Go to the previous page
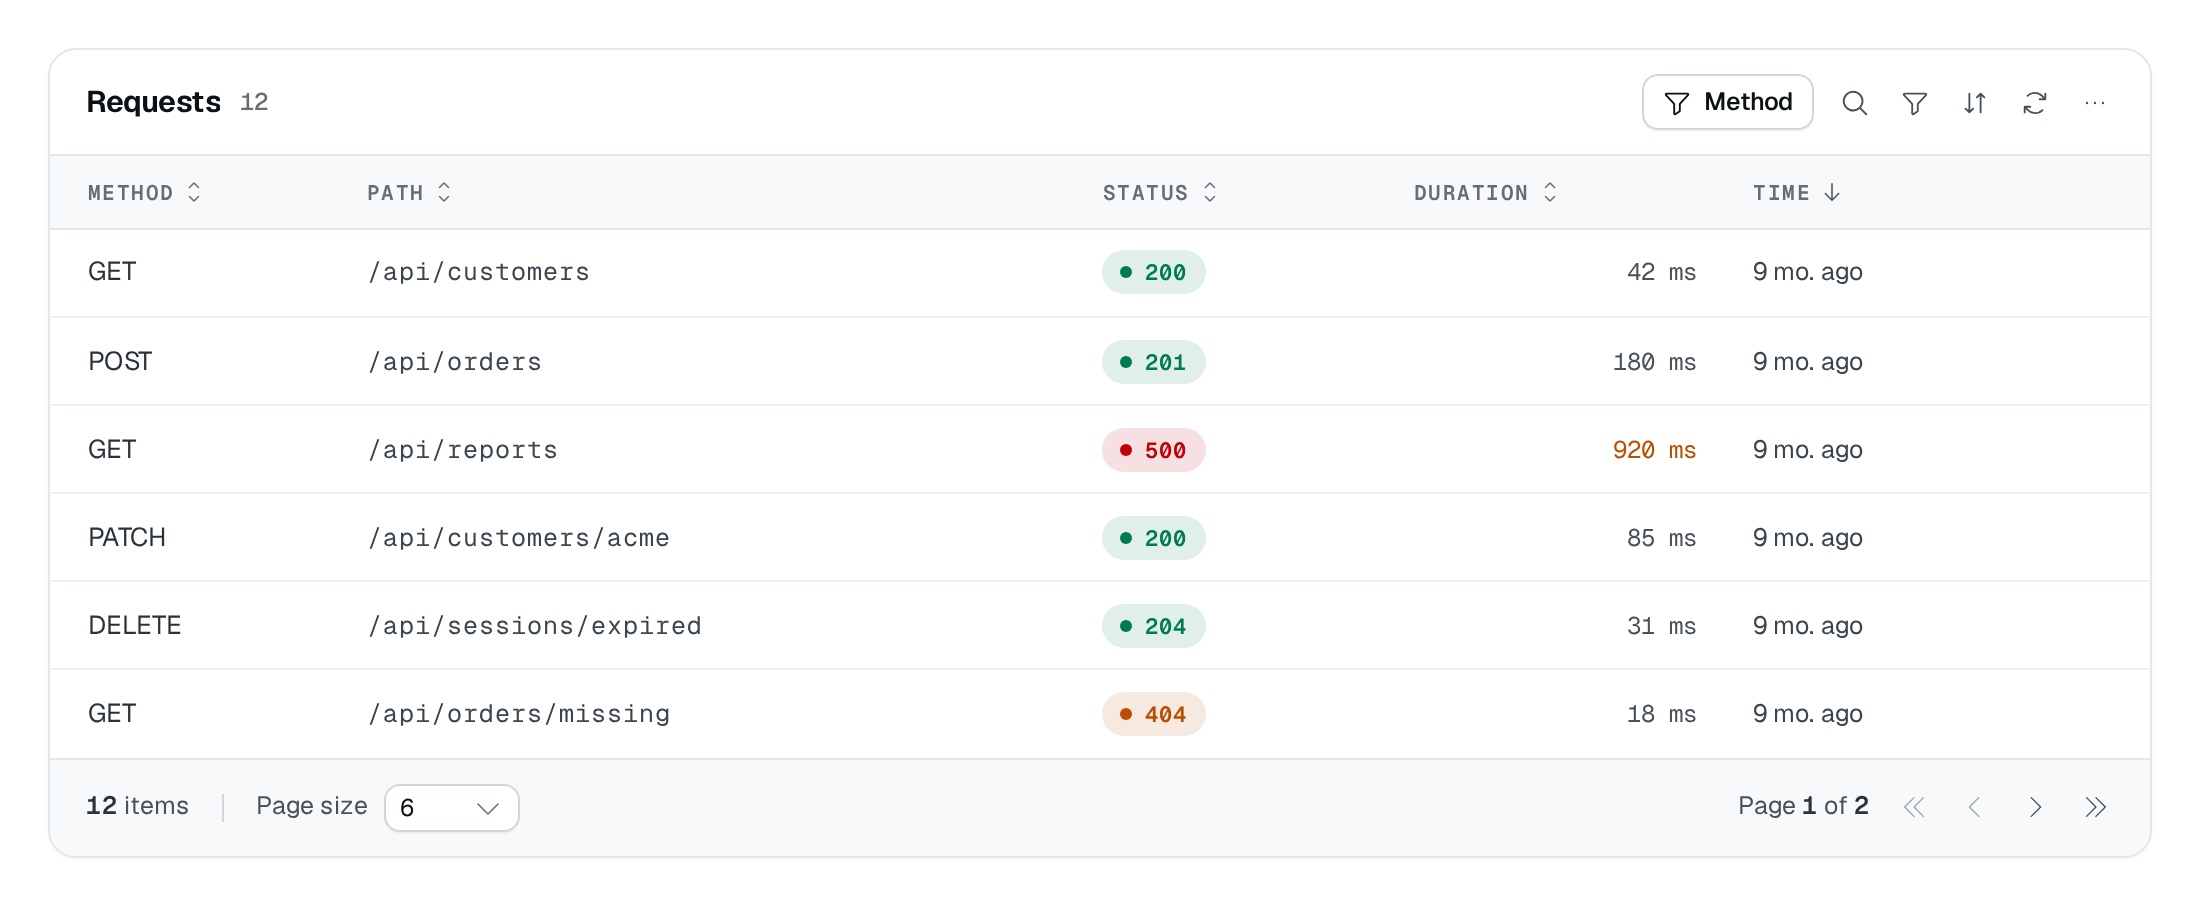This screenshot has height=906, width=2200. [1974, 807]
